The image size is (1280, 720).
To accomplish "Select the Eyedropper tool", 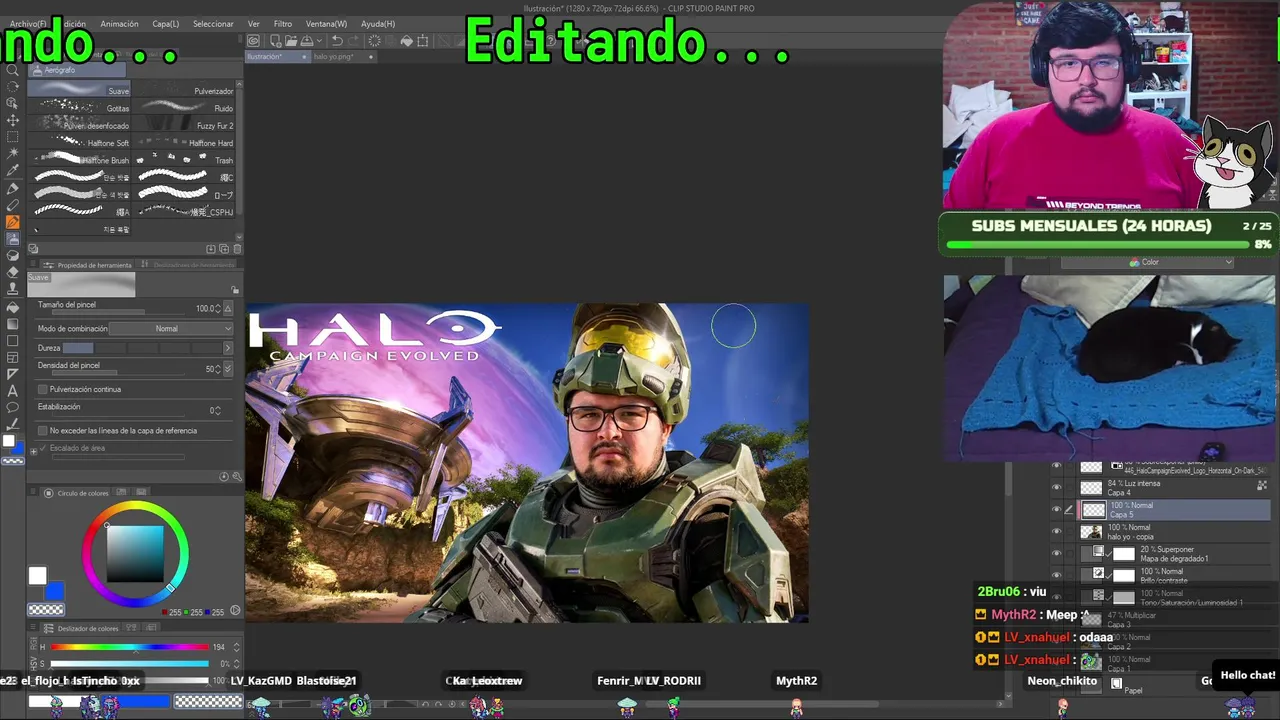I will 13,171.
